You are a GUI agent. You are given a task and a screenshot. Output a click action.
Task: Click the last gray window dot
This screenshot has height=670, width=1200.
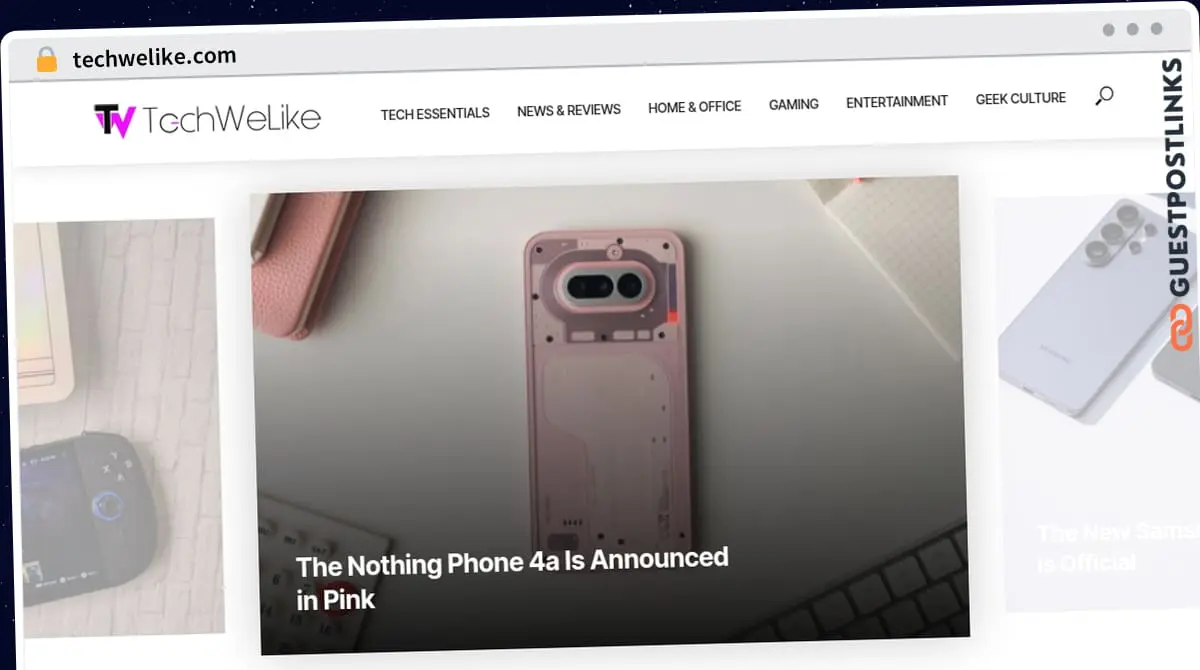pos(1157,30)
